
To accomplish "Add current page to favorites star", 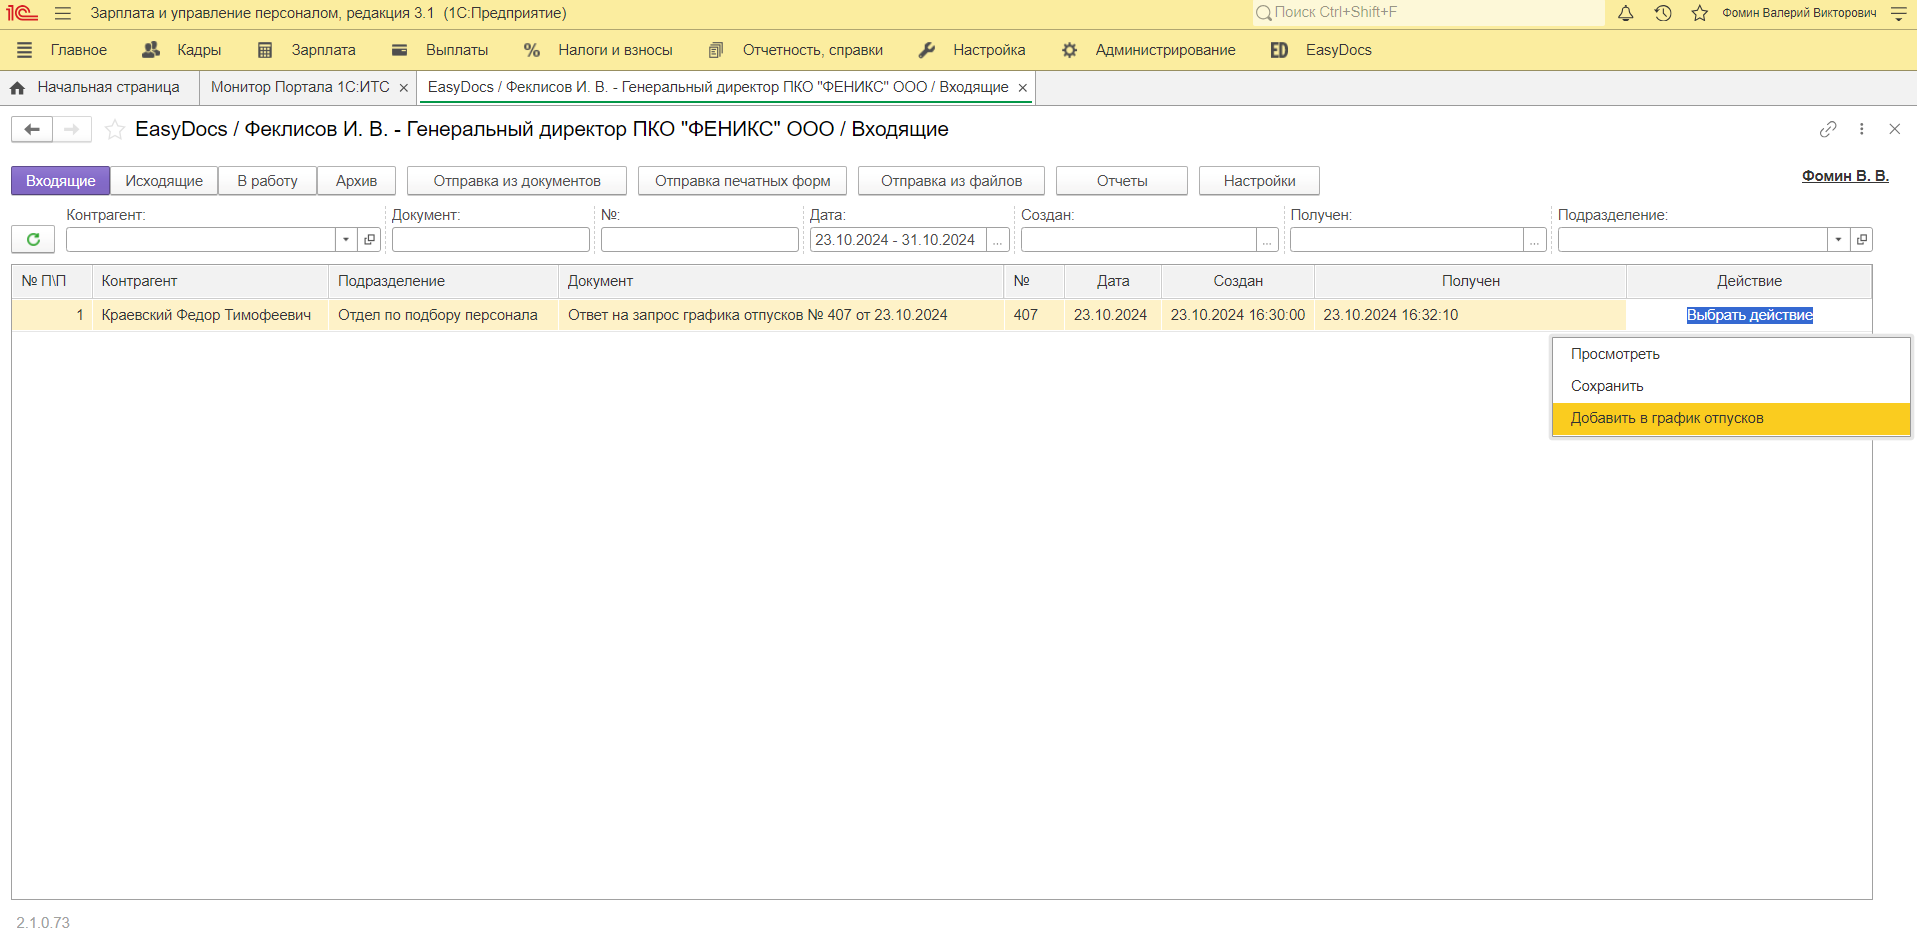I will (x=115, y=130).
